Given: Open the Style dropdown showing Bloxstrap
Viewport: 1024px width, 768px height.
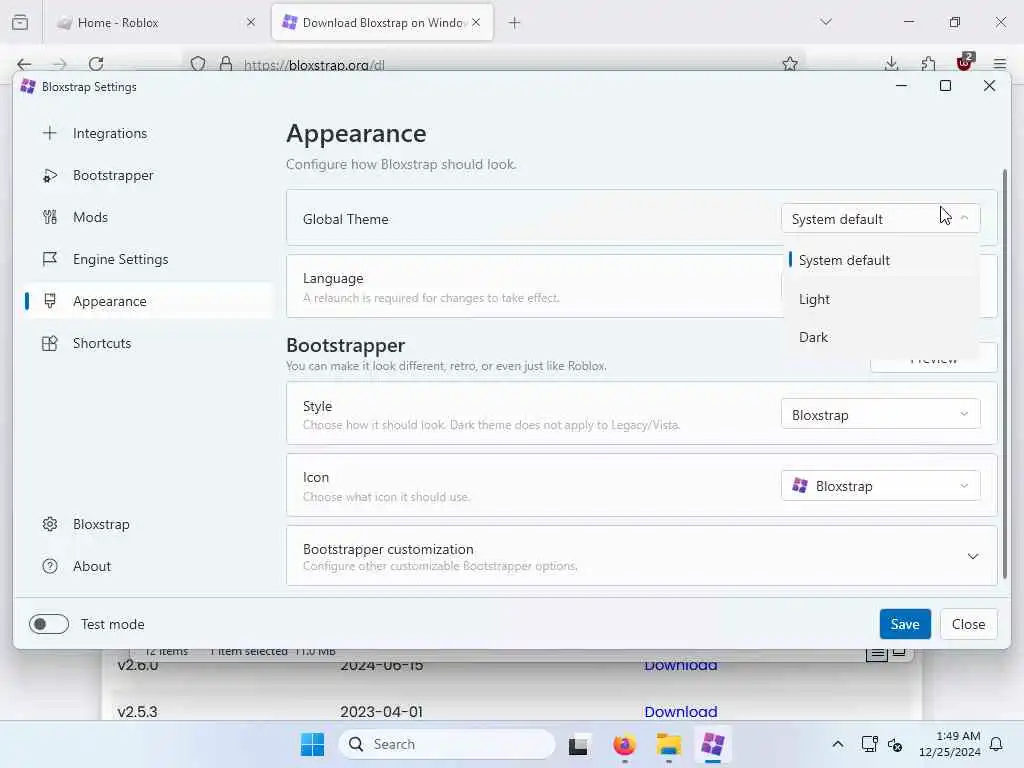Looking at the screenshot, I should pos(880,415).
